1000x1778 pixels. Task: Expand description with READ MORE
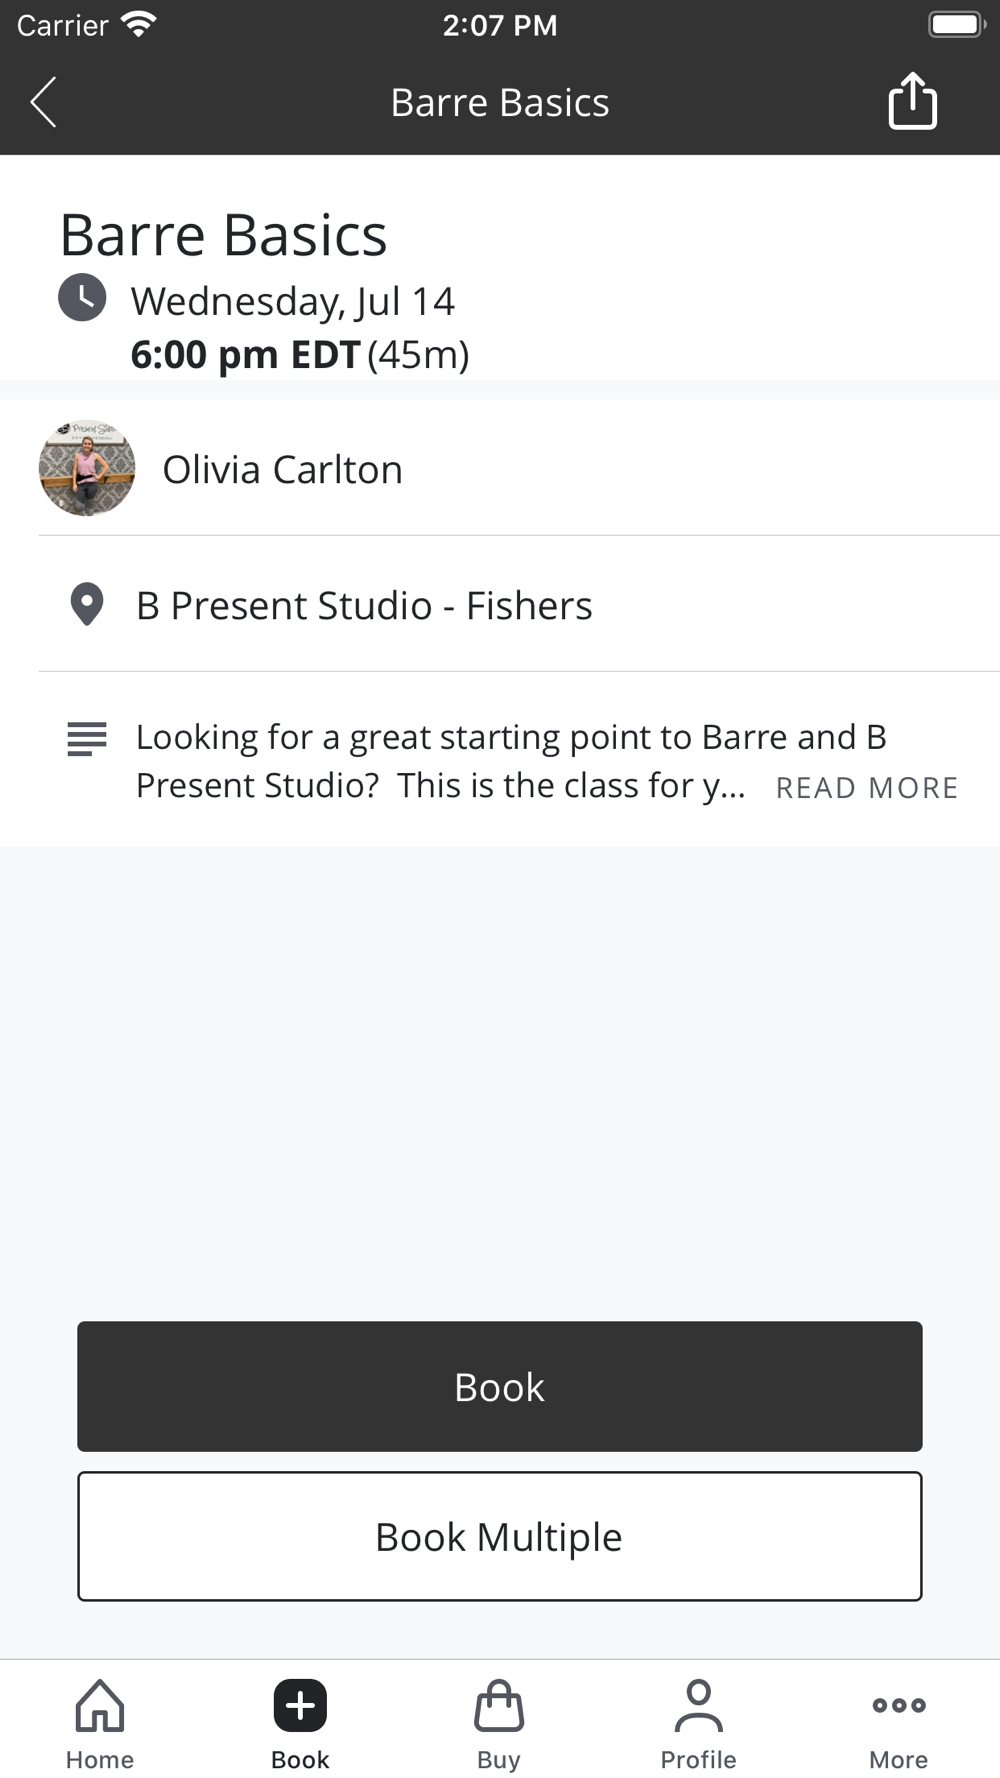(x=867, y=788)
